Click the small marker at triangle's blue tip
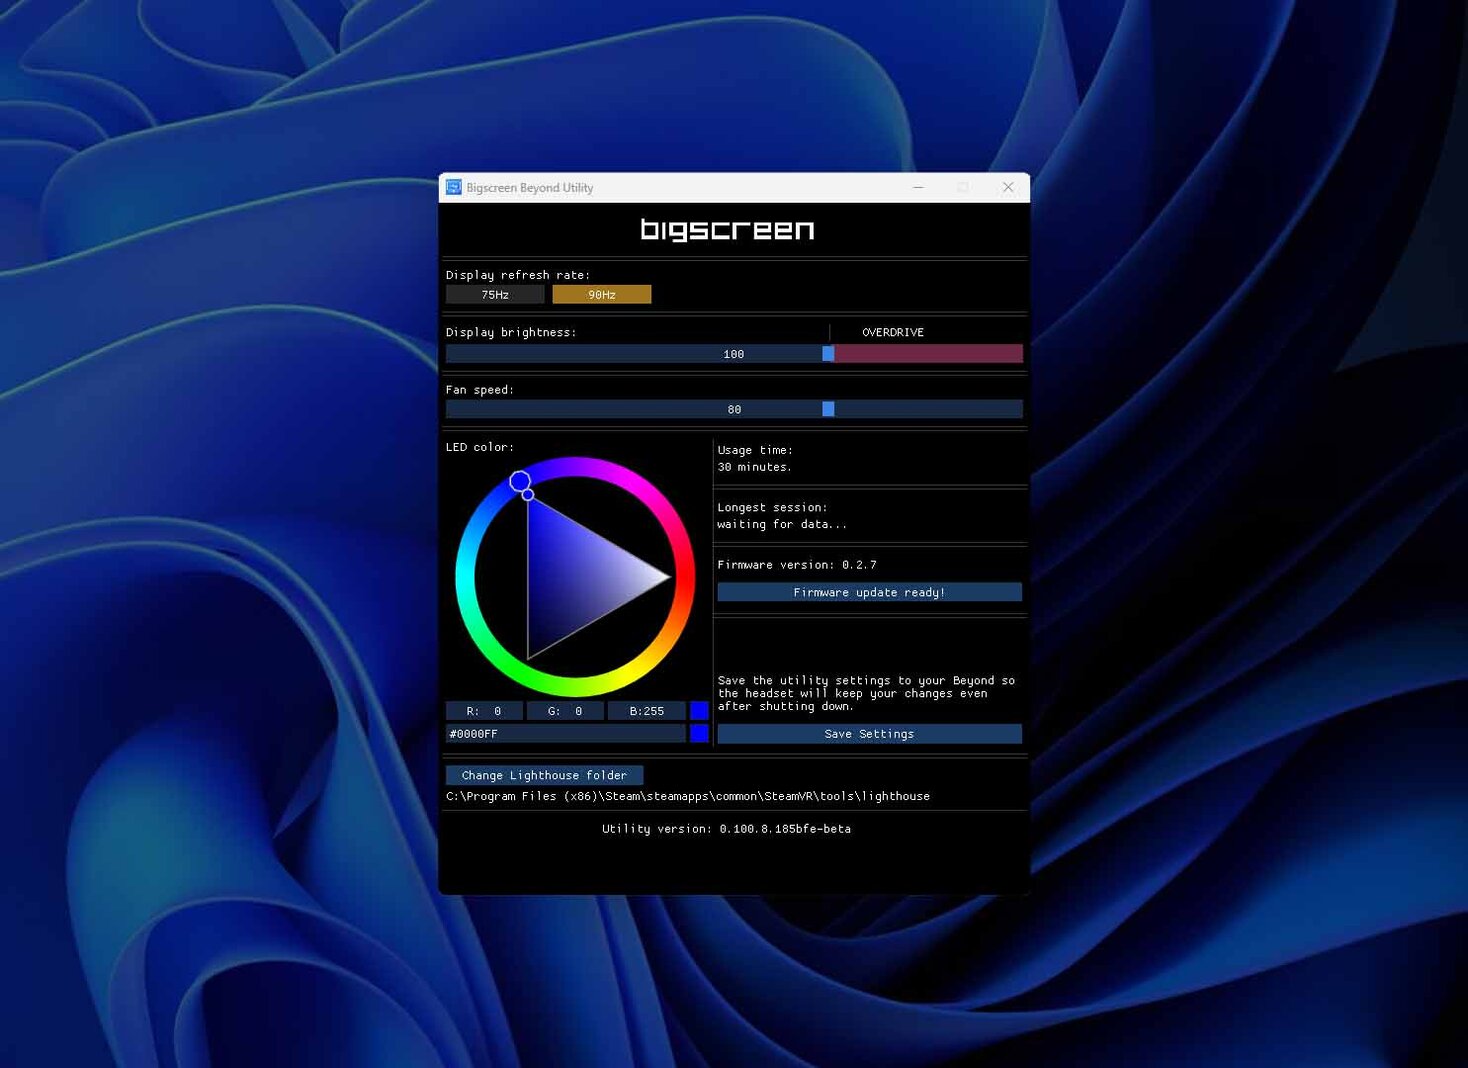Viewport: 1468px width, 1068px height. coord(528,495)
